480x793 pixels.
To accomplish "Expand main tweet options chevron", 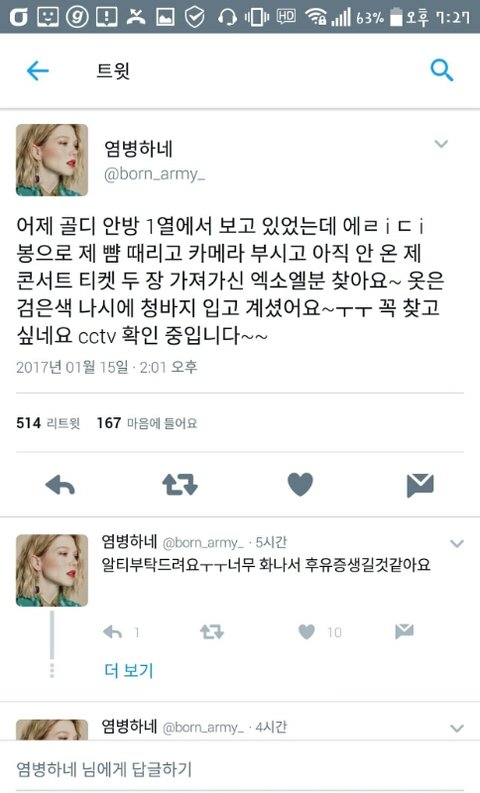I will click(441, 144).
